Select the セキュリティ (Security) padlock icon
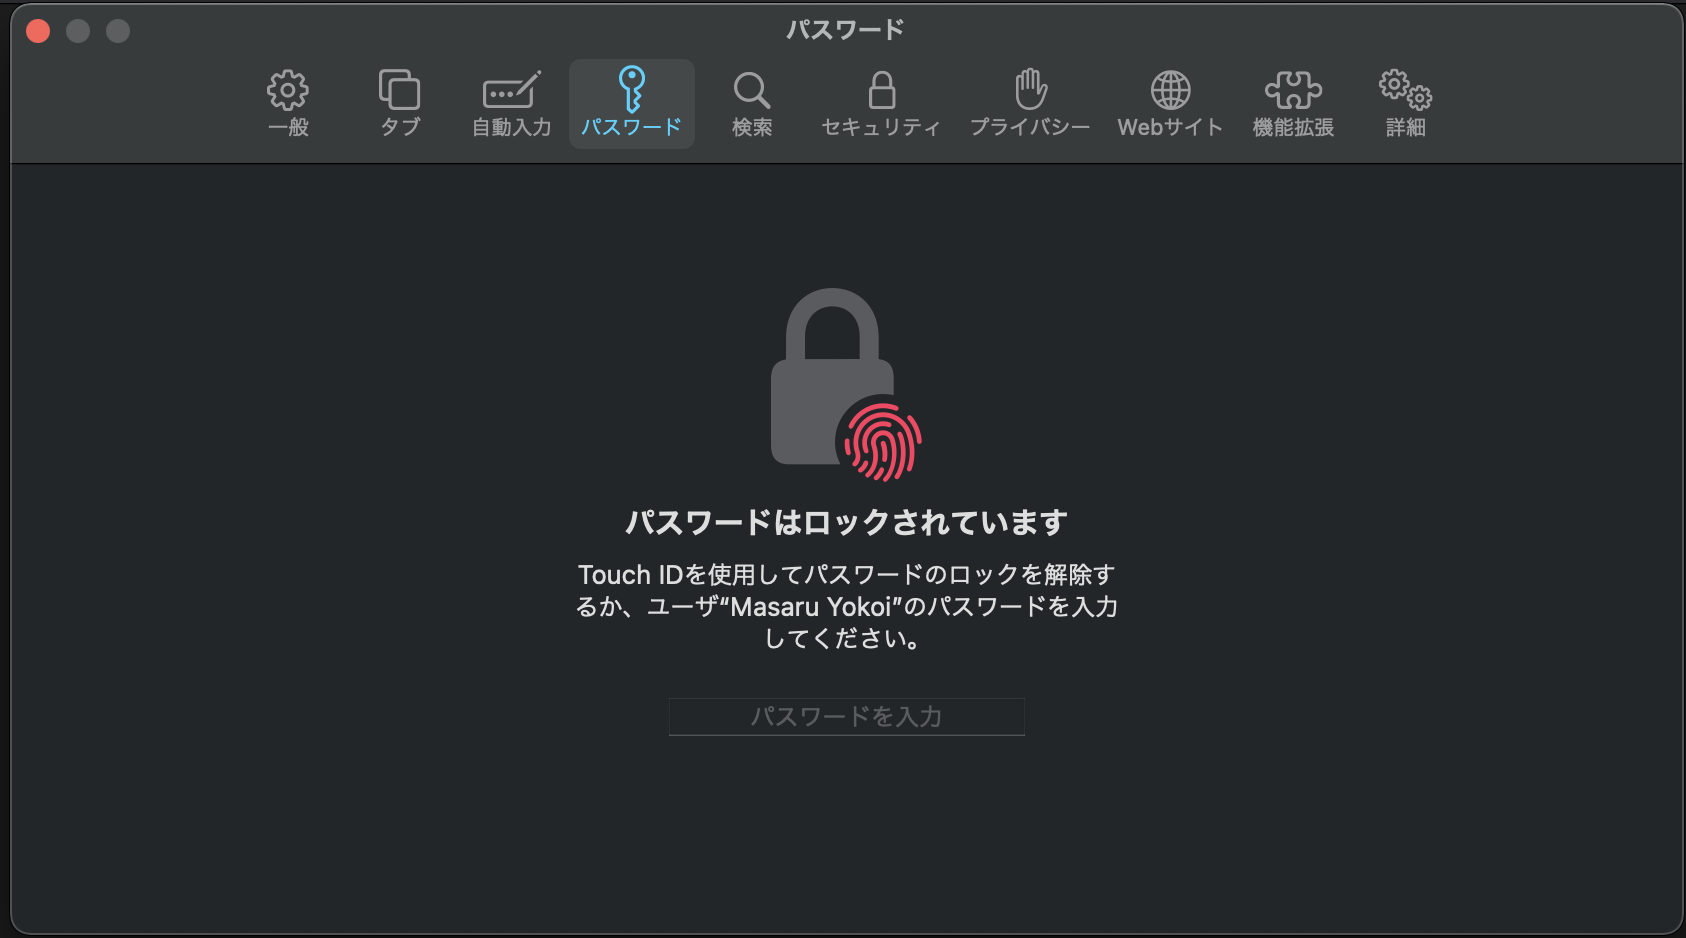Screen dimensions: 1686x938 (x=881, y=102)
